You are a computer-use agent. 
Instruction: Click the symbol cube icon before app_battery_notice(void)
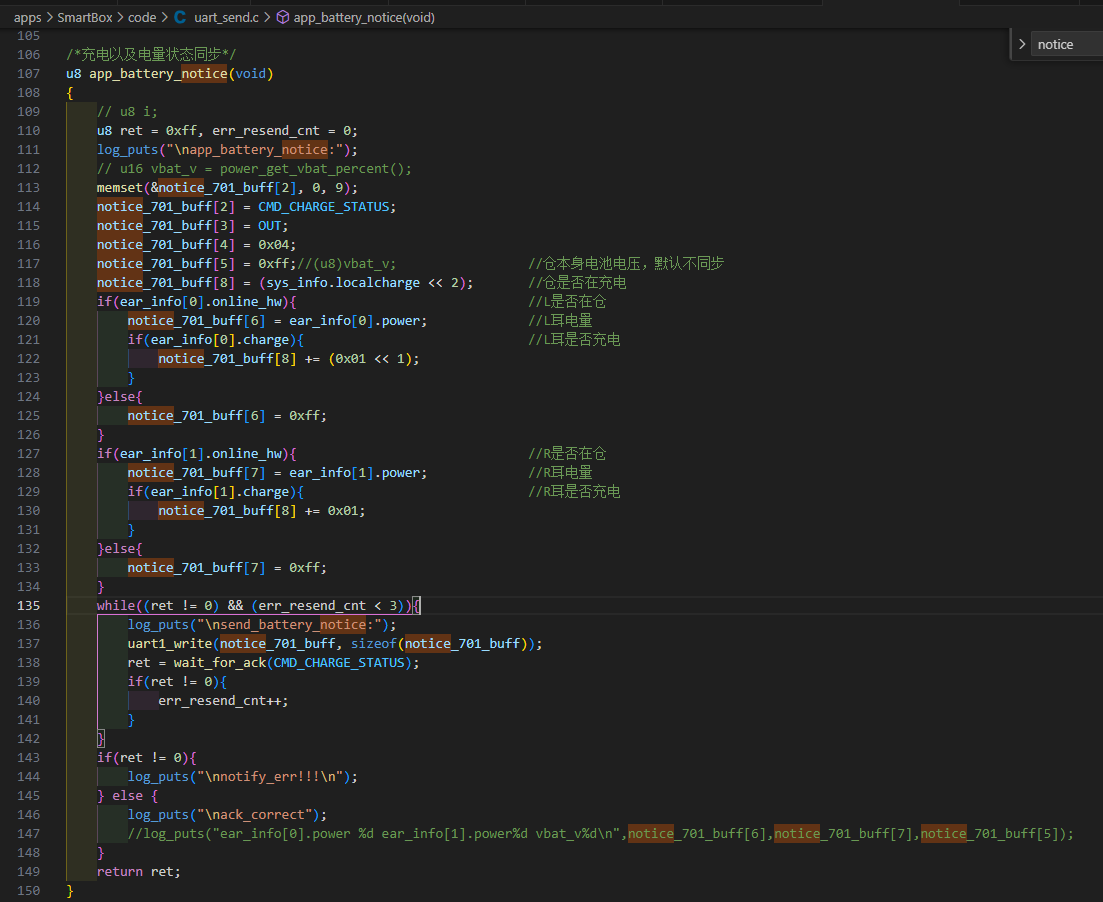pyautogui.click(x=282, y=17)
